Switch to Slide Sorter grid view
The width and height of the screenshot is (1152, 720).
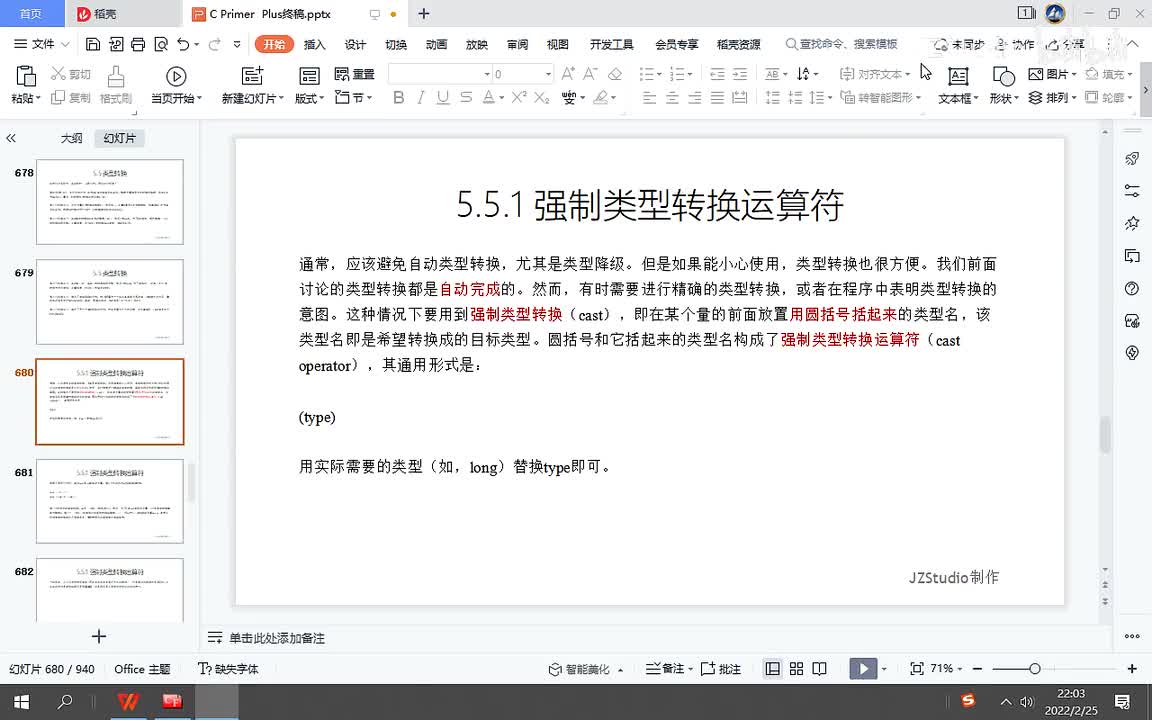point(796,669)
